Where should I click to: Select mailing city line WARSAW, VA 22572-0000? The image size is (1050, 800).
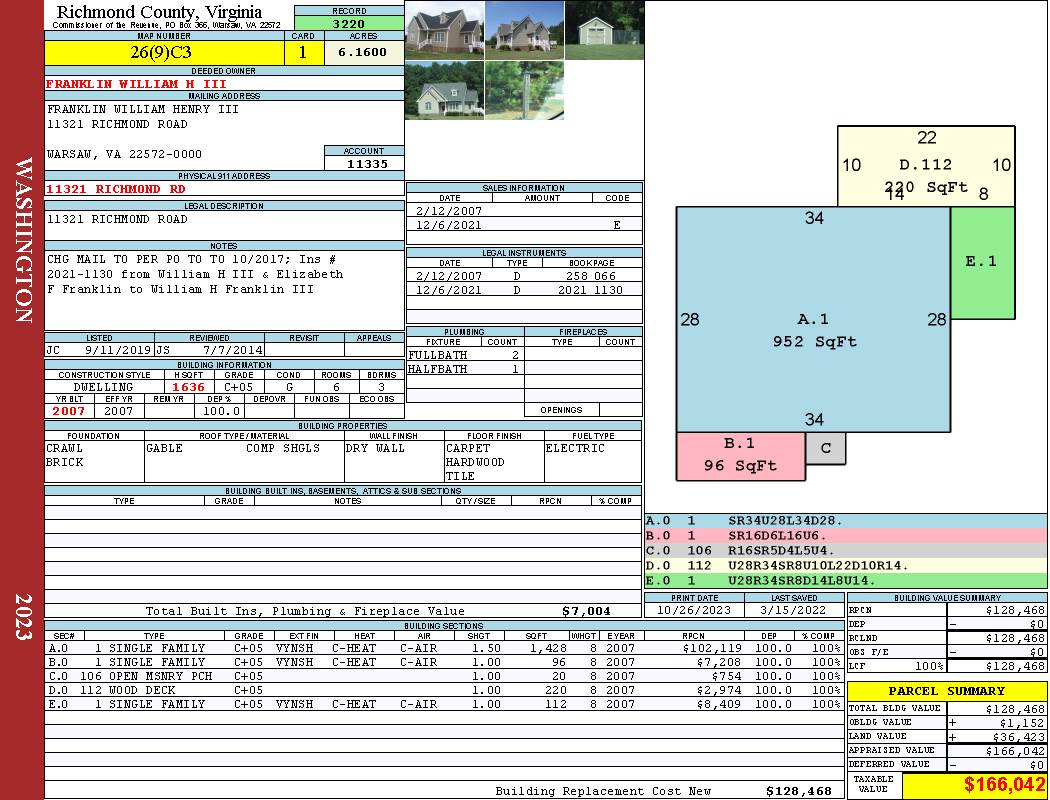pos(124,154)
